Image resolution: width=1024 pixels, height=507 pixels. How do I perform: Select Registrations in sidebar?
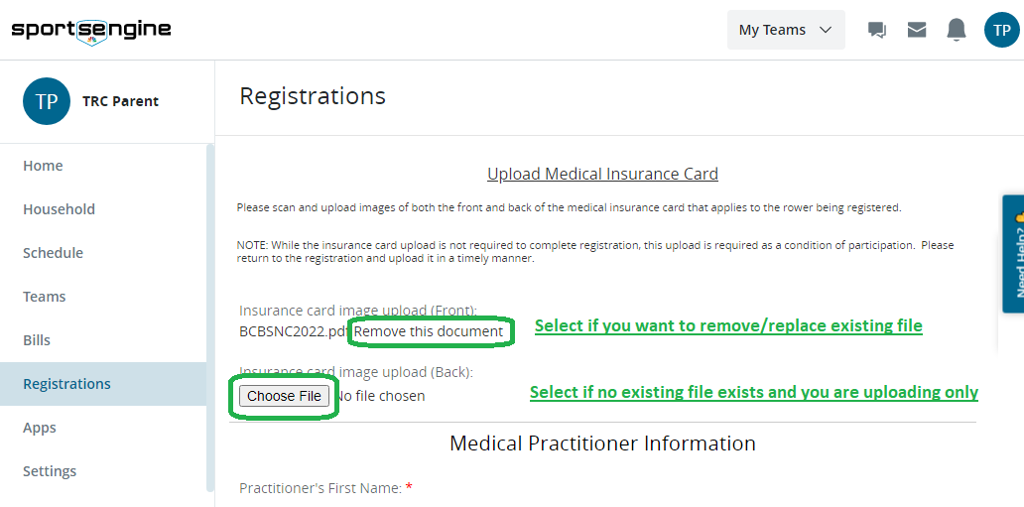[x=67, y=384]
